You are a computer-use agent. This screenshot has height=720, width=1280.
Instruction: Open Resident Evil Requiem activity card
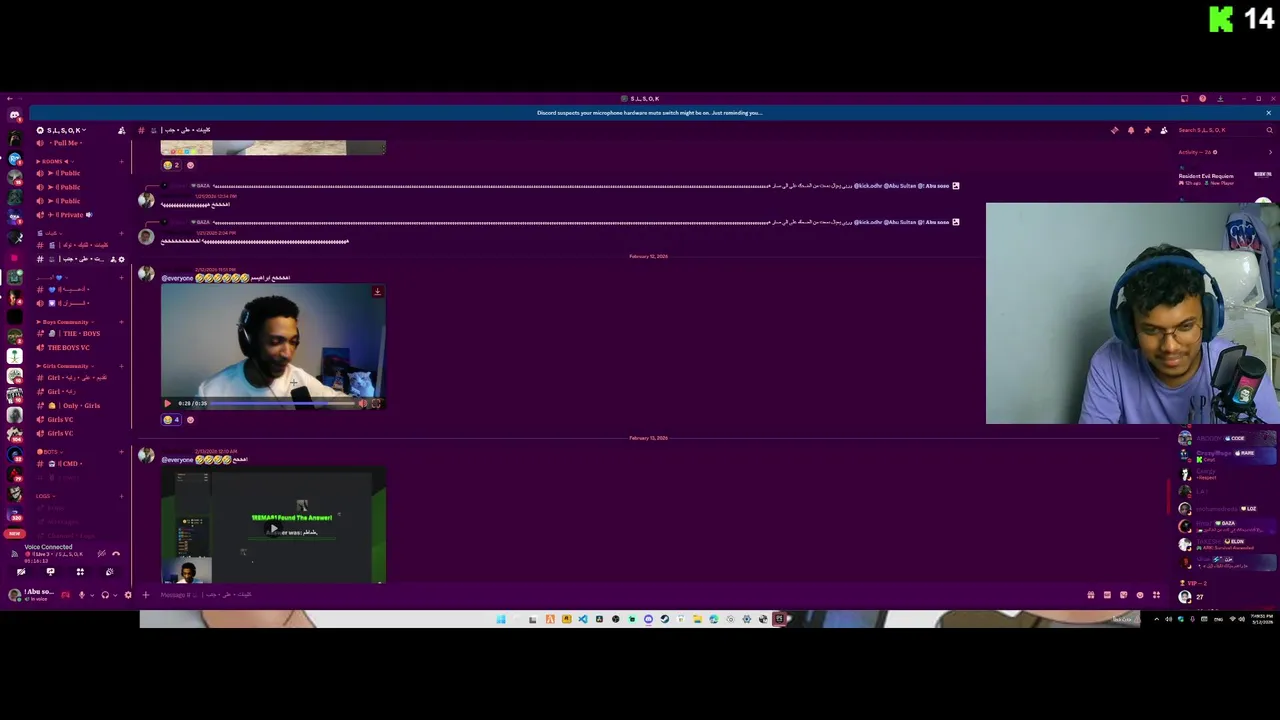1225,178
